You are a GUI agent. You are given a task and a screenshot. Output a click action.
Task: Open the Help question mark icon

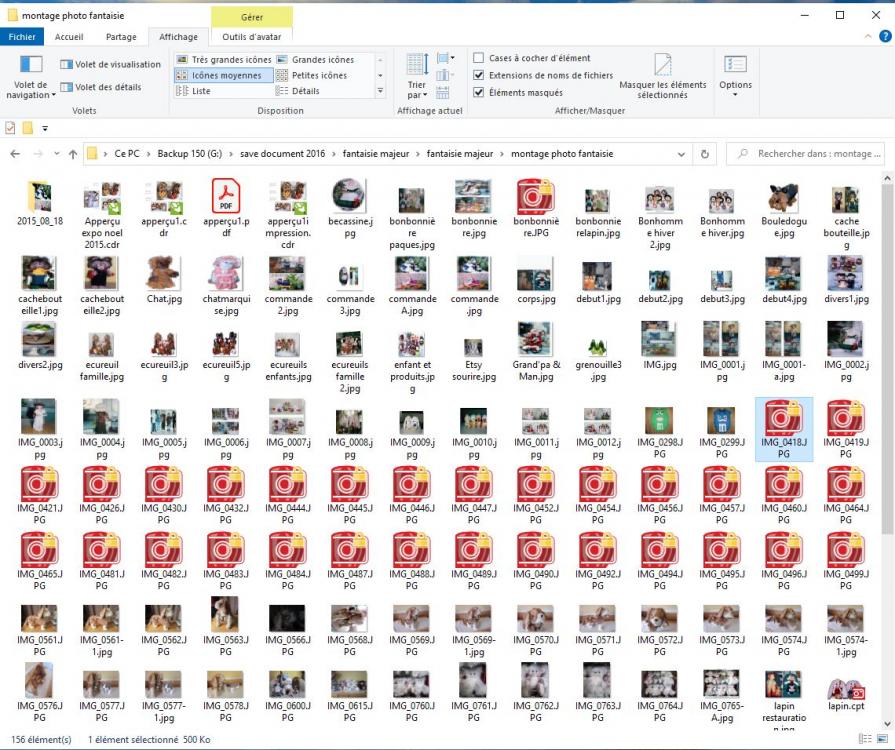coord(885,37)
